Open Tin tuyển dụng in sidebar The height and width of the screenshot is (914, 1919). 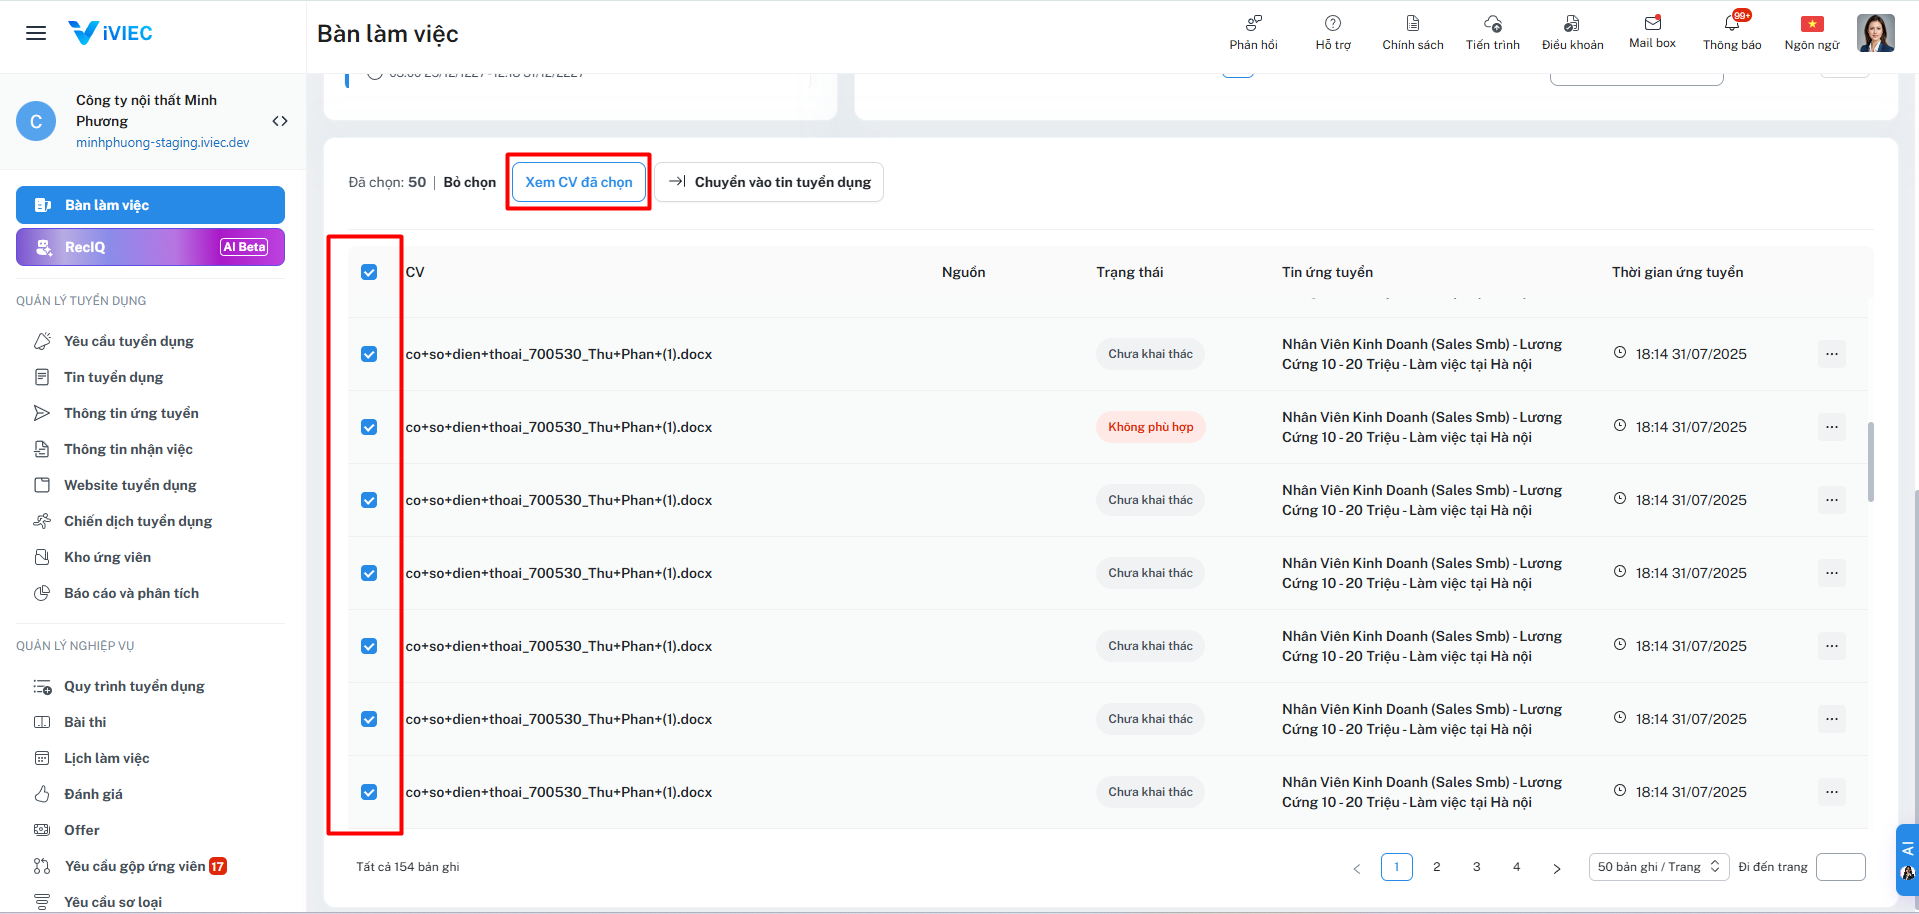pyautogui.click(x=113, y=377)
